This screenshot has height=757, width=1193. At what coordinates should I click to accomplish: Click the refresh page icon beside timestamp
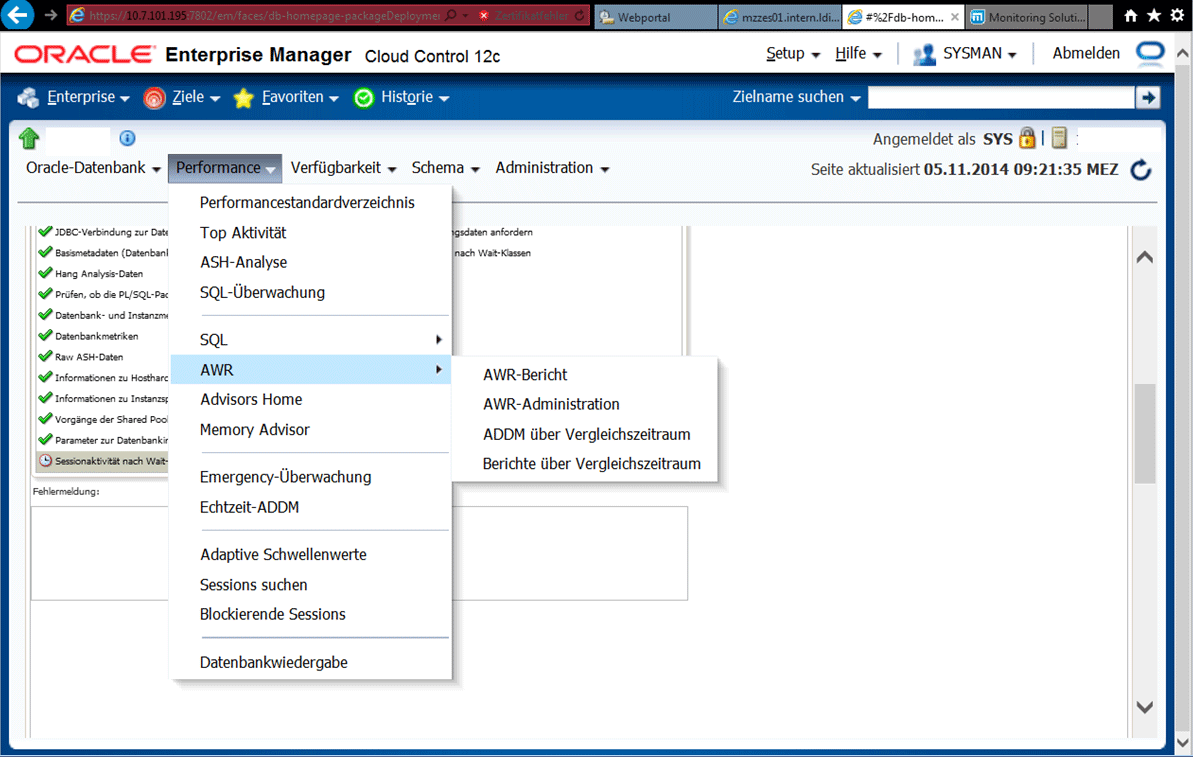click(x=1141, y=170)
